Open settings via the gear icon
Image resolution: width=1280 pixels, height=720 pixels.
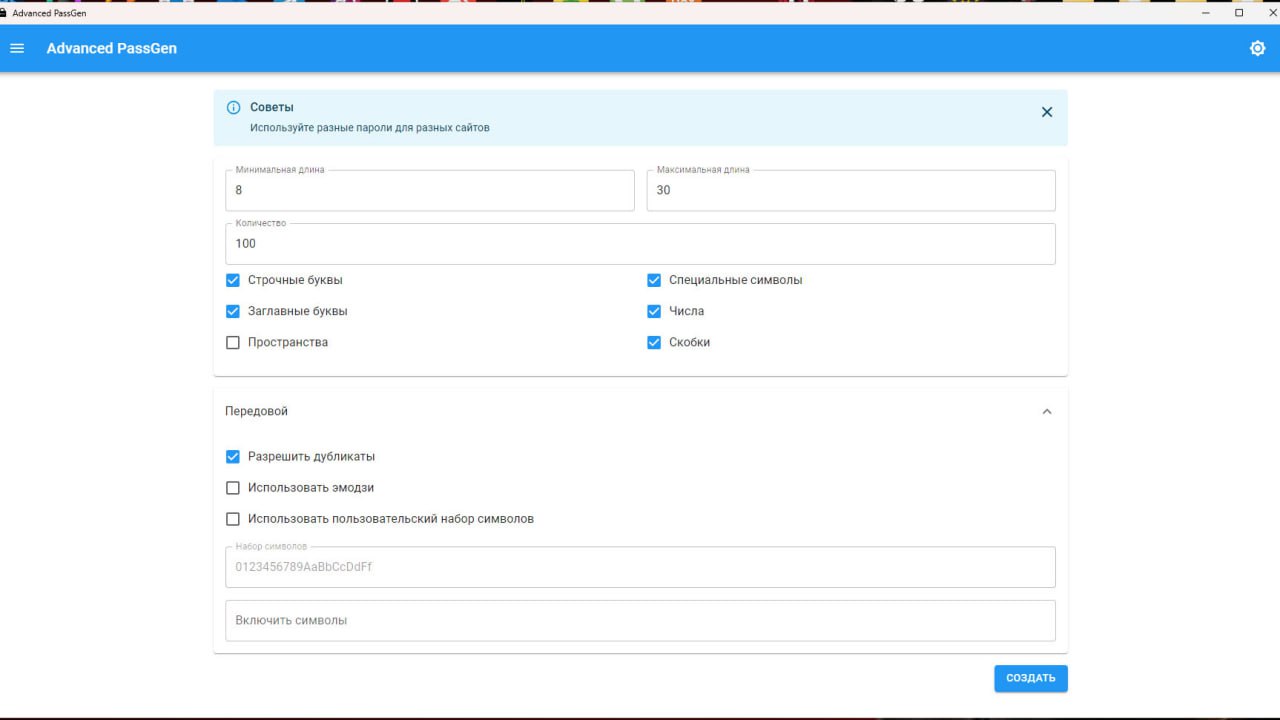coord(1257,48)
